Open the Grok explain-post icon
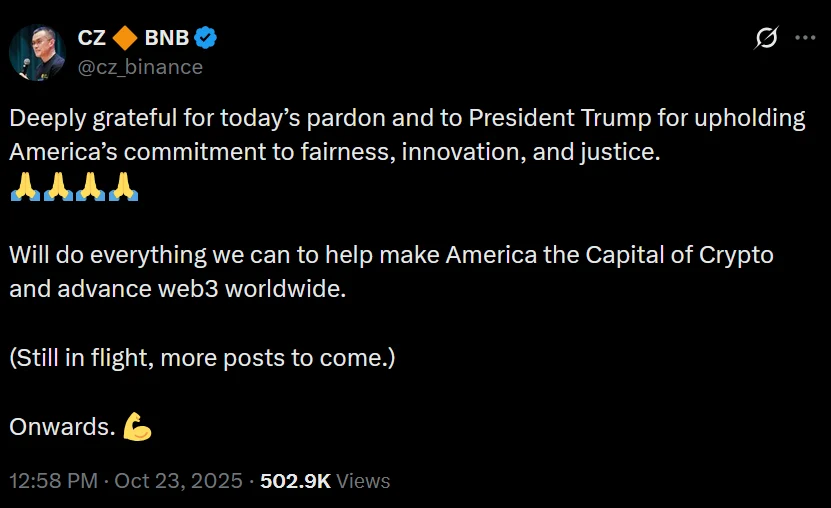831x508 pixels. (767, 38)
